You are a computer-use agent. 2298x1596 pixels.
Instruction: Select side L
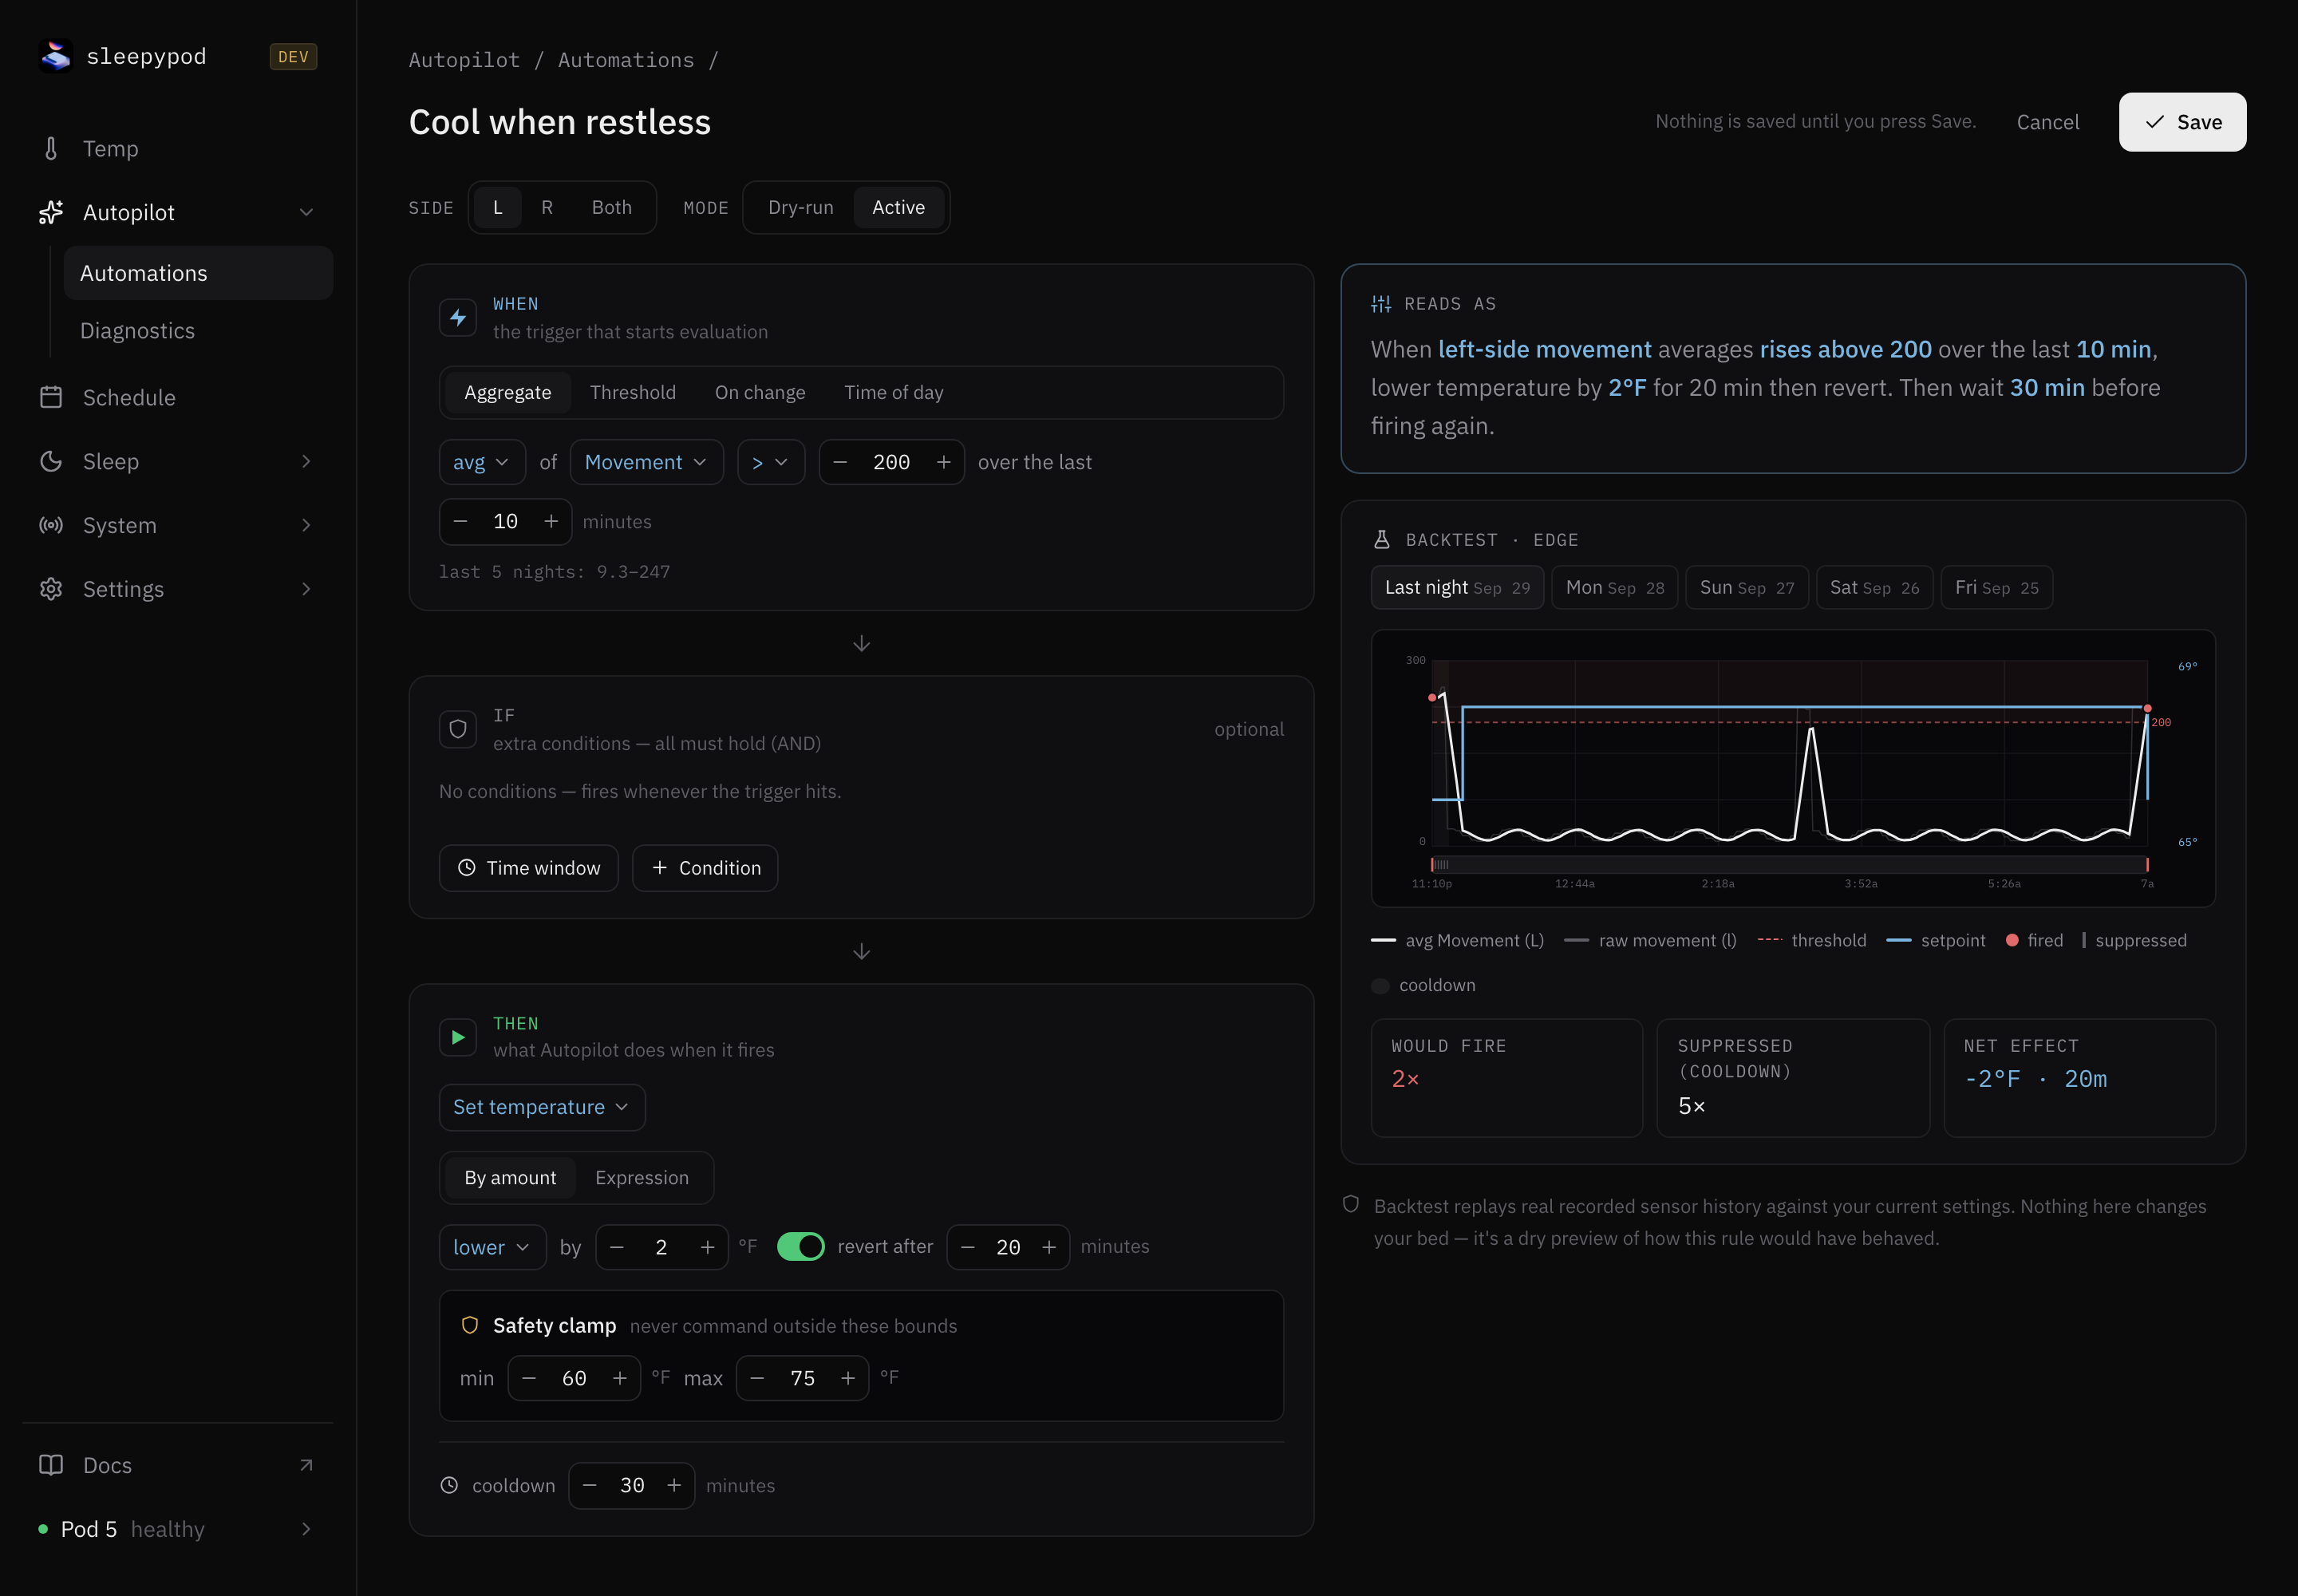pos(497,207)
